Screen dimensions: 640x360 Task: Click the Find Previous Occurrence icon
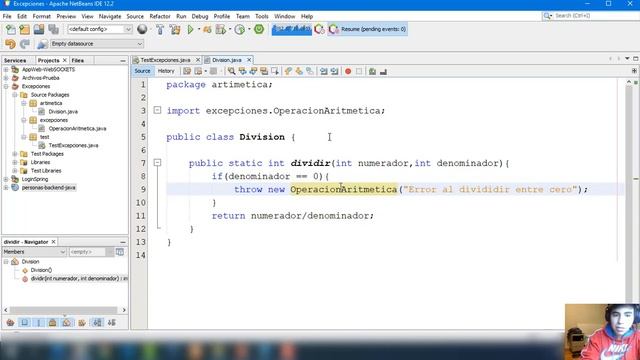(x=242, y=71)
